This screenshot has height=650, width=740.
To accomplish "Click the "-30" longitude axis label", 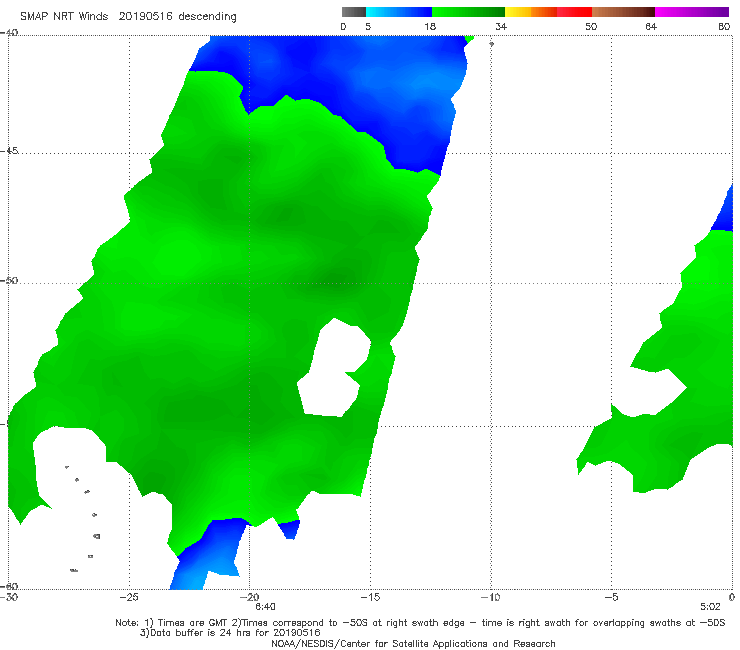I will [x=9, y=597].
